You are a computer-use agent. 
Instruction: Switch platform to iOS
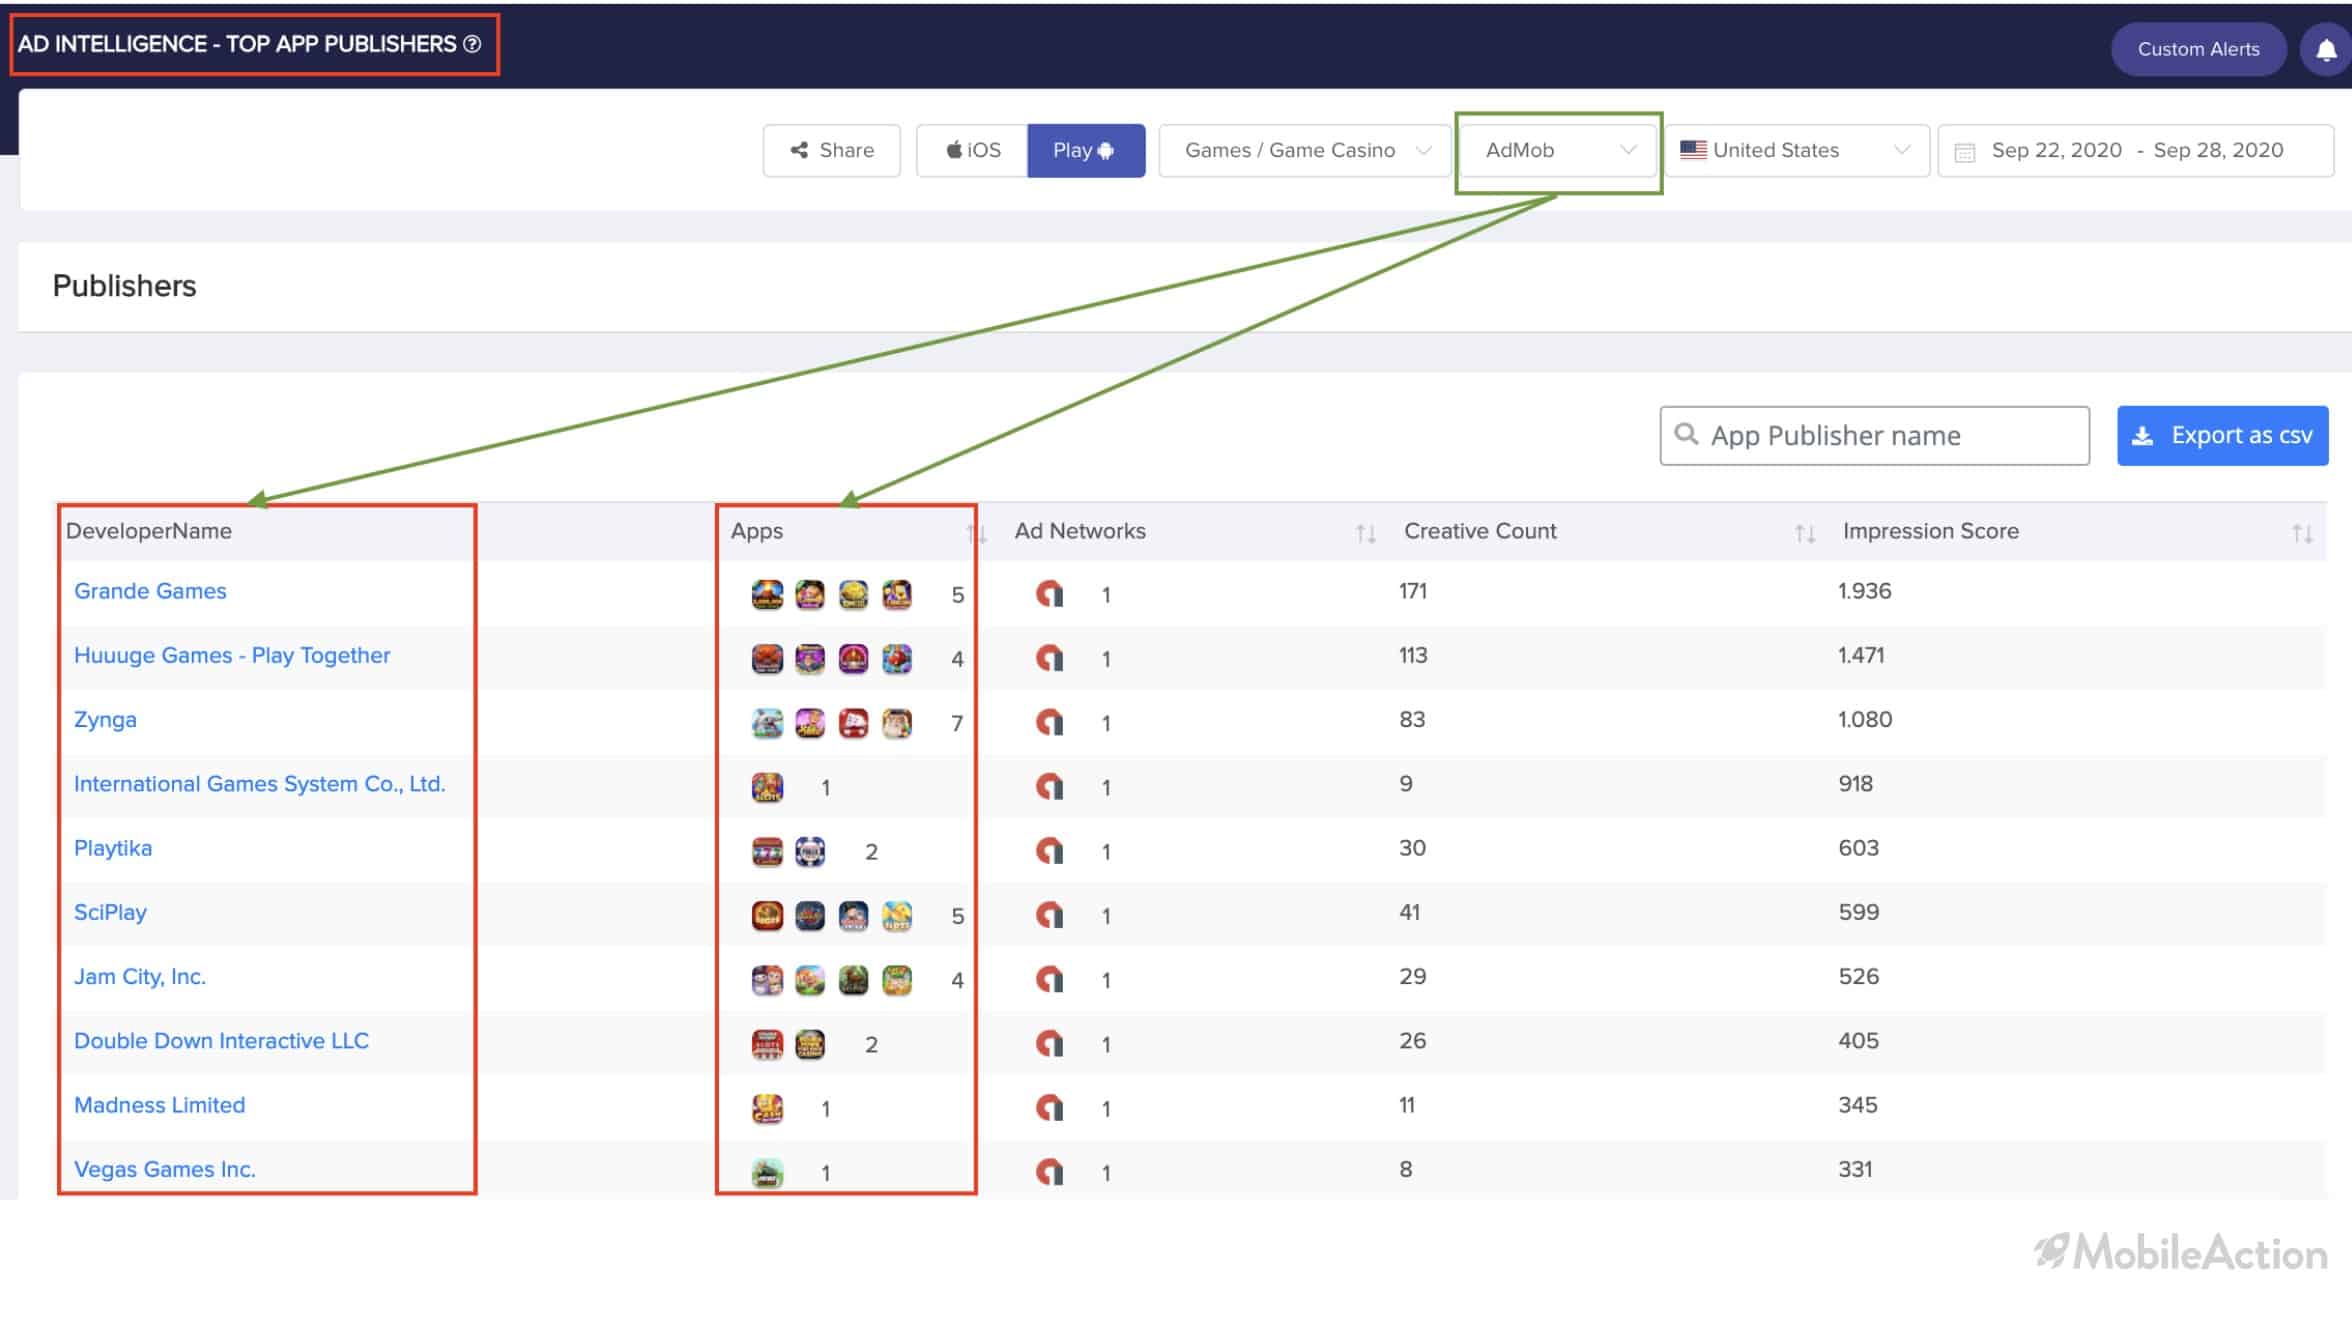pos(972,150)
